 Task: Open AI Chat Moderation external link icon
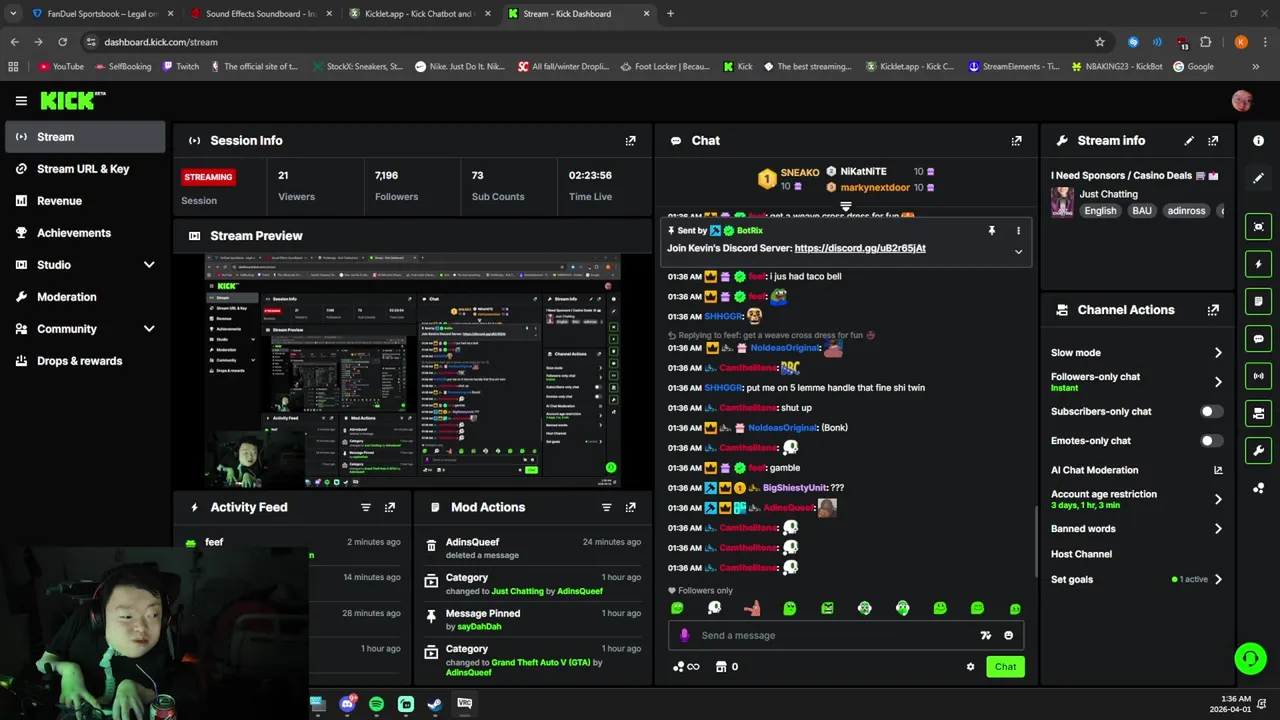point(1218,470)
